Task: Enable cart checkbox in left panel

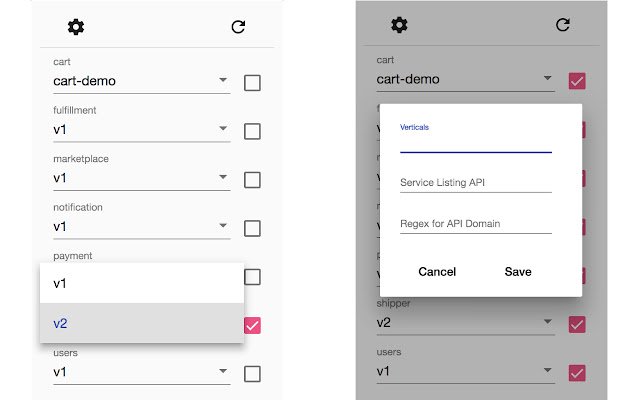Action: pyautogui.click(x=252, y=83)
